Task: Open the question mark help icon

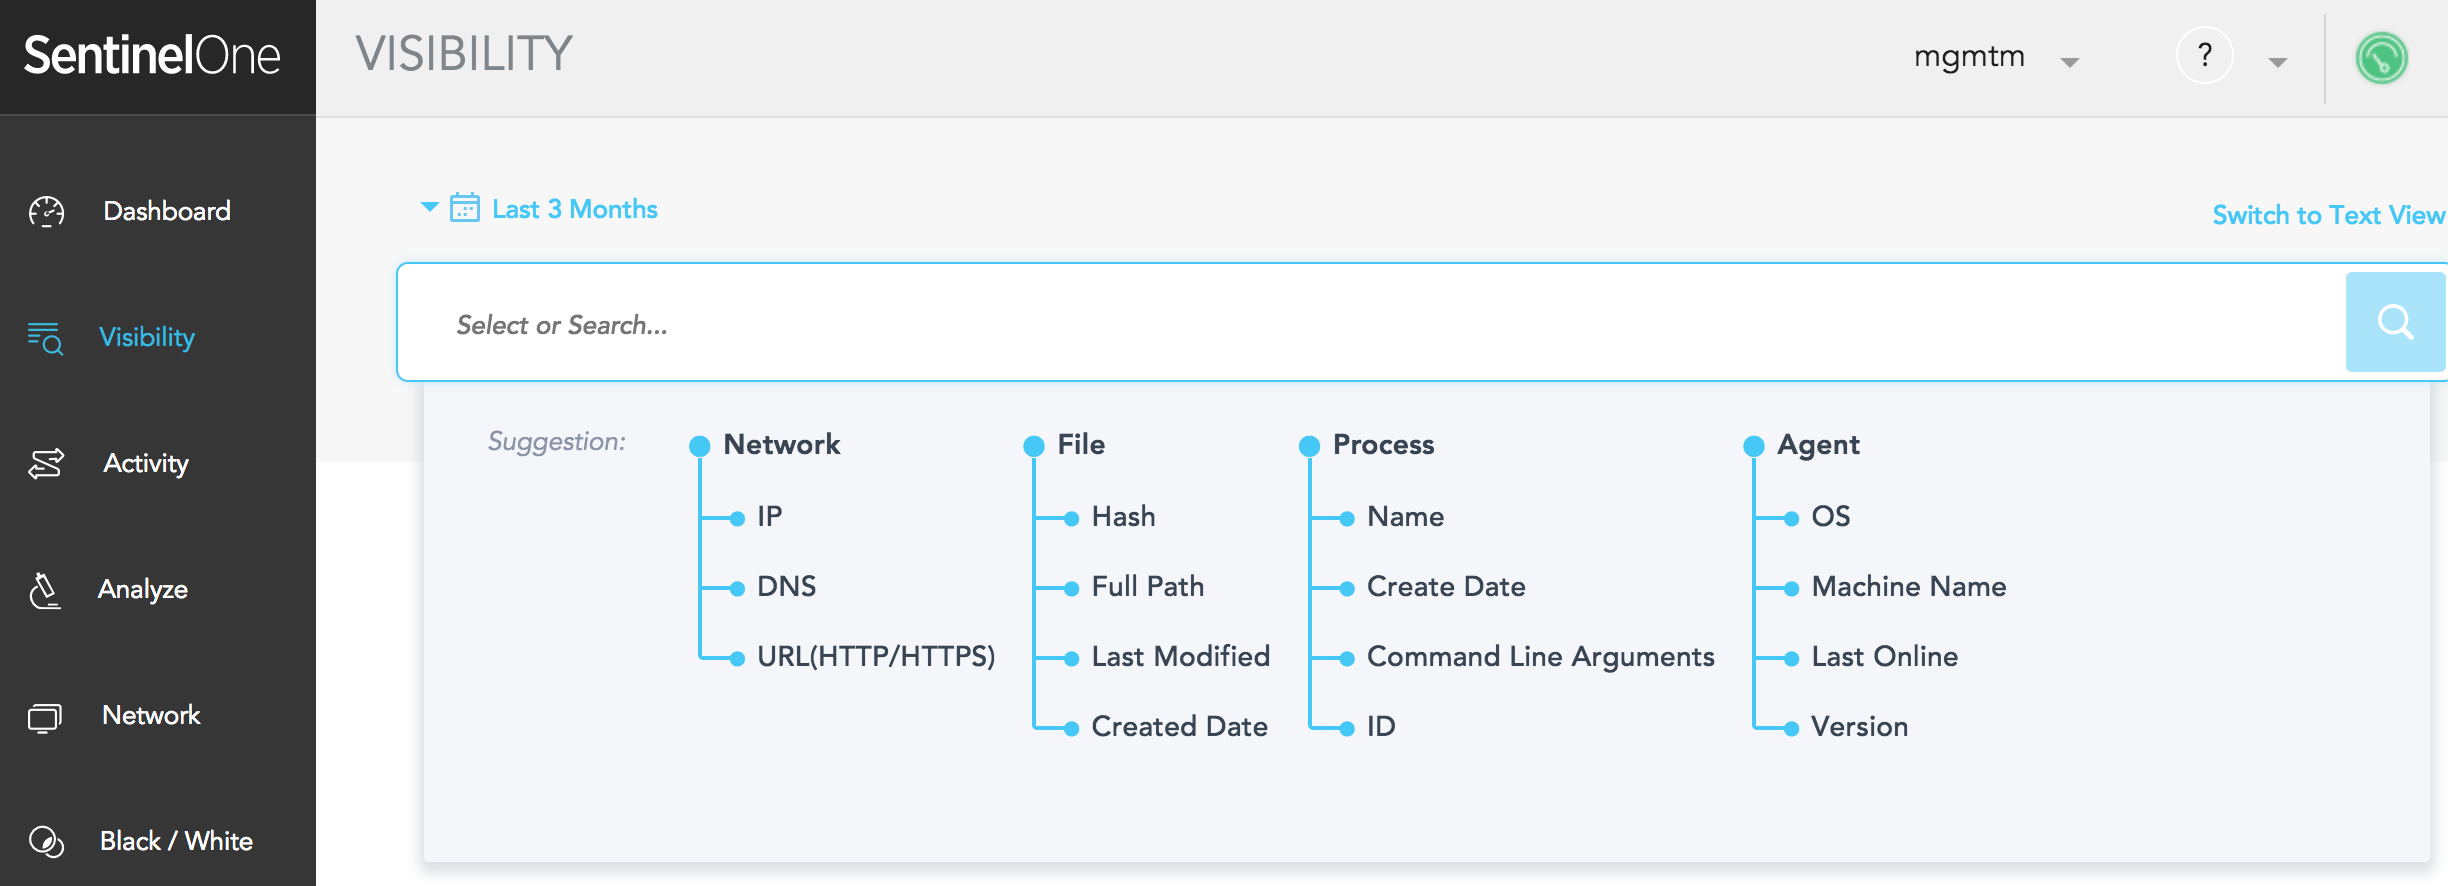Action: click(2204, 56)
